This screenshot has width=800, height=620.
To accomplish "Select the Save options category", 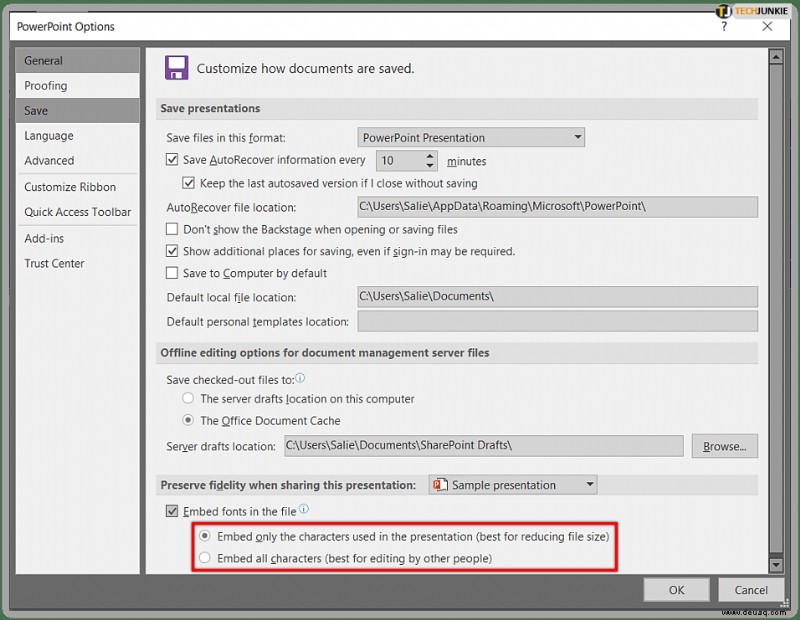I will click(78, 110).
